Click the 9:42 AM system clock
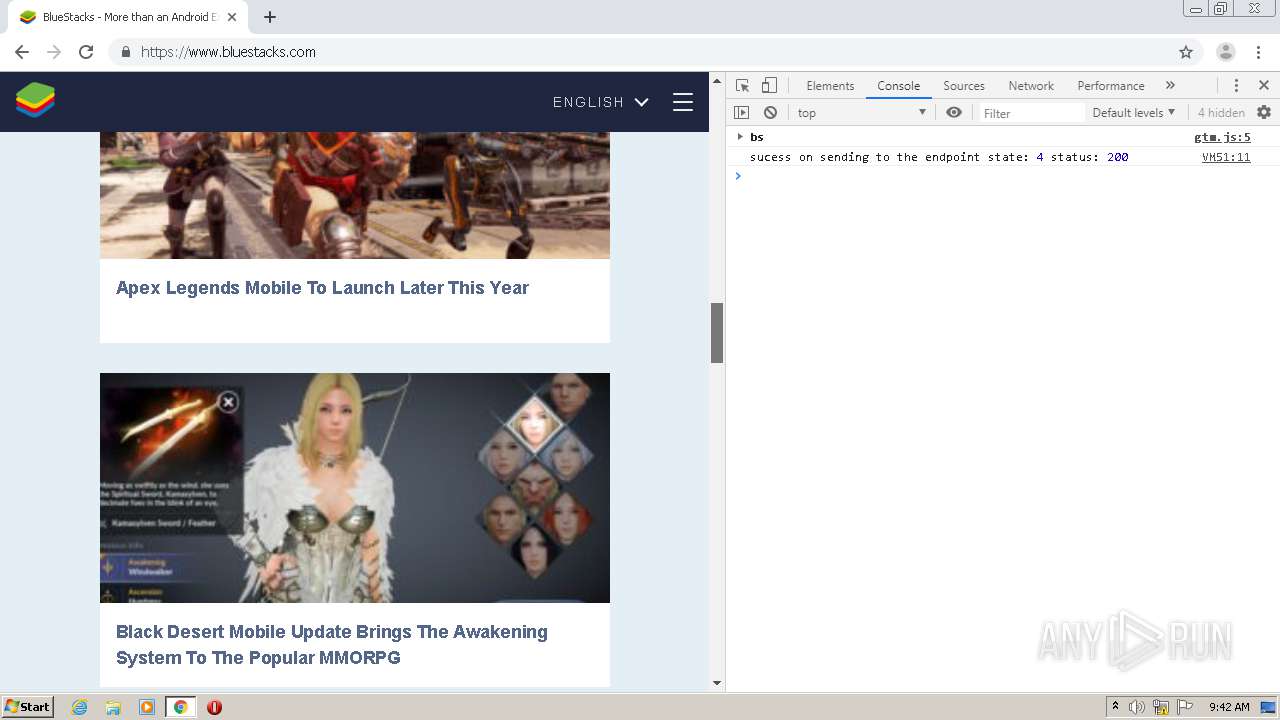Image resolution: width=1280 pixels, height=720 pixels. [x=1229, y=707]
